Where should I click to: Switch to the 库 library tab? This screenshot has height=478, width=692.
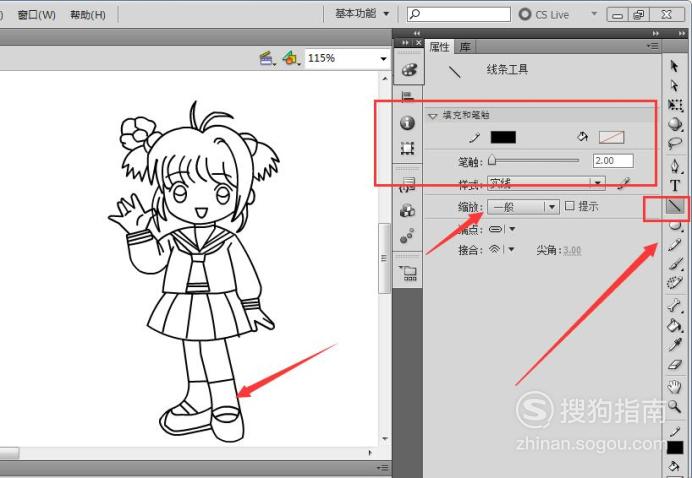(x=465, y=46)
